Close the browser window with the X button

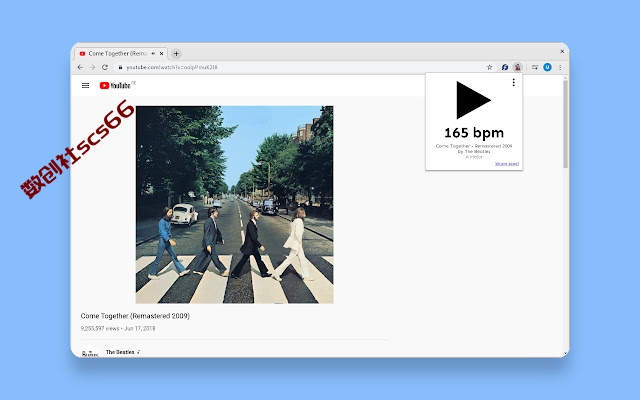pos(562,51)
